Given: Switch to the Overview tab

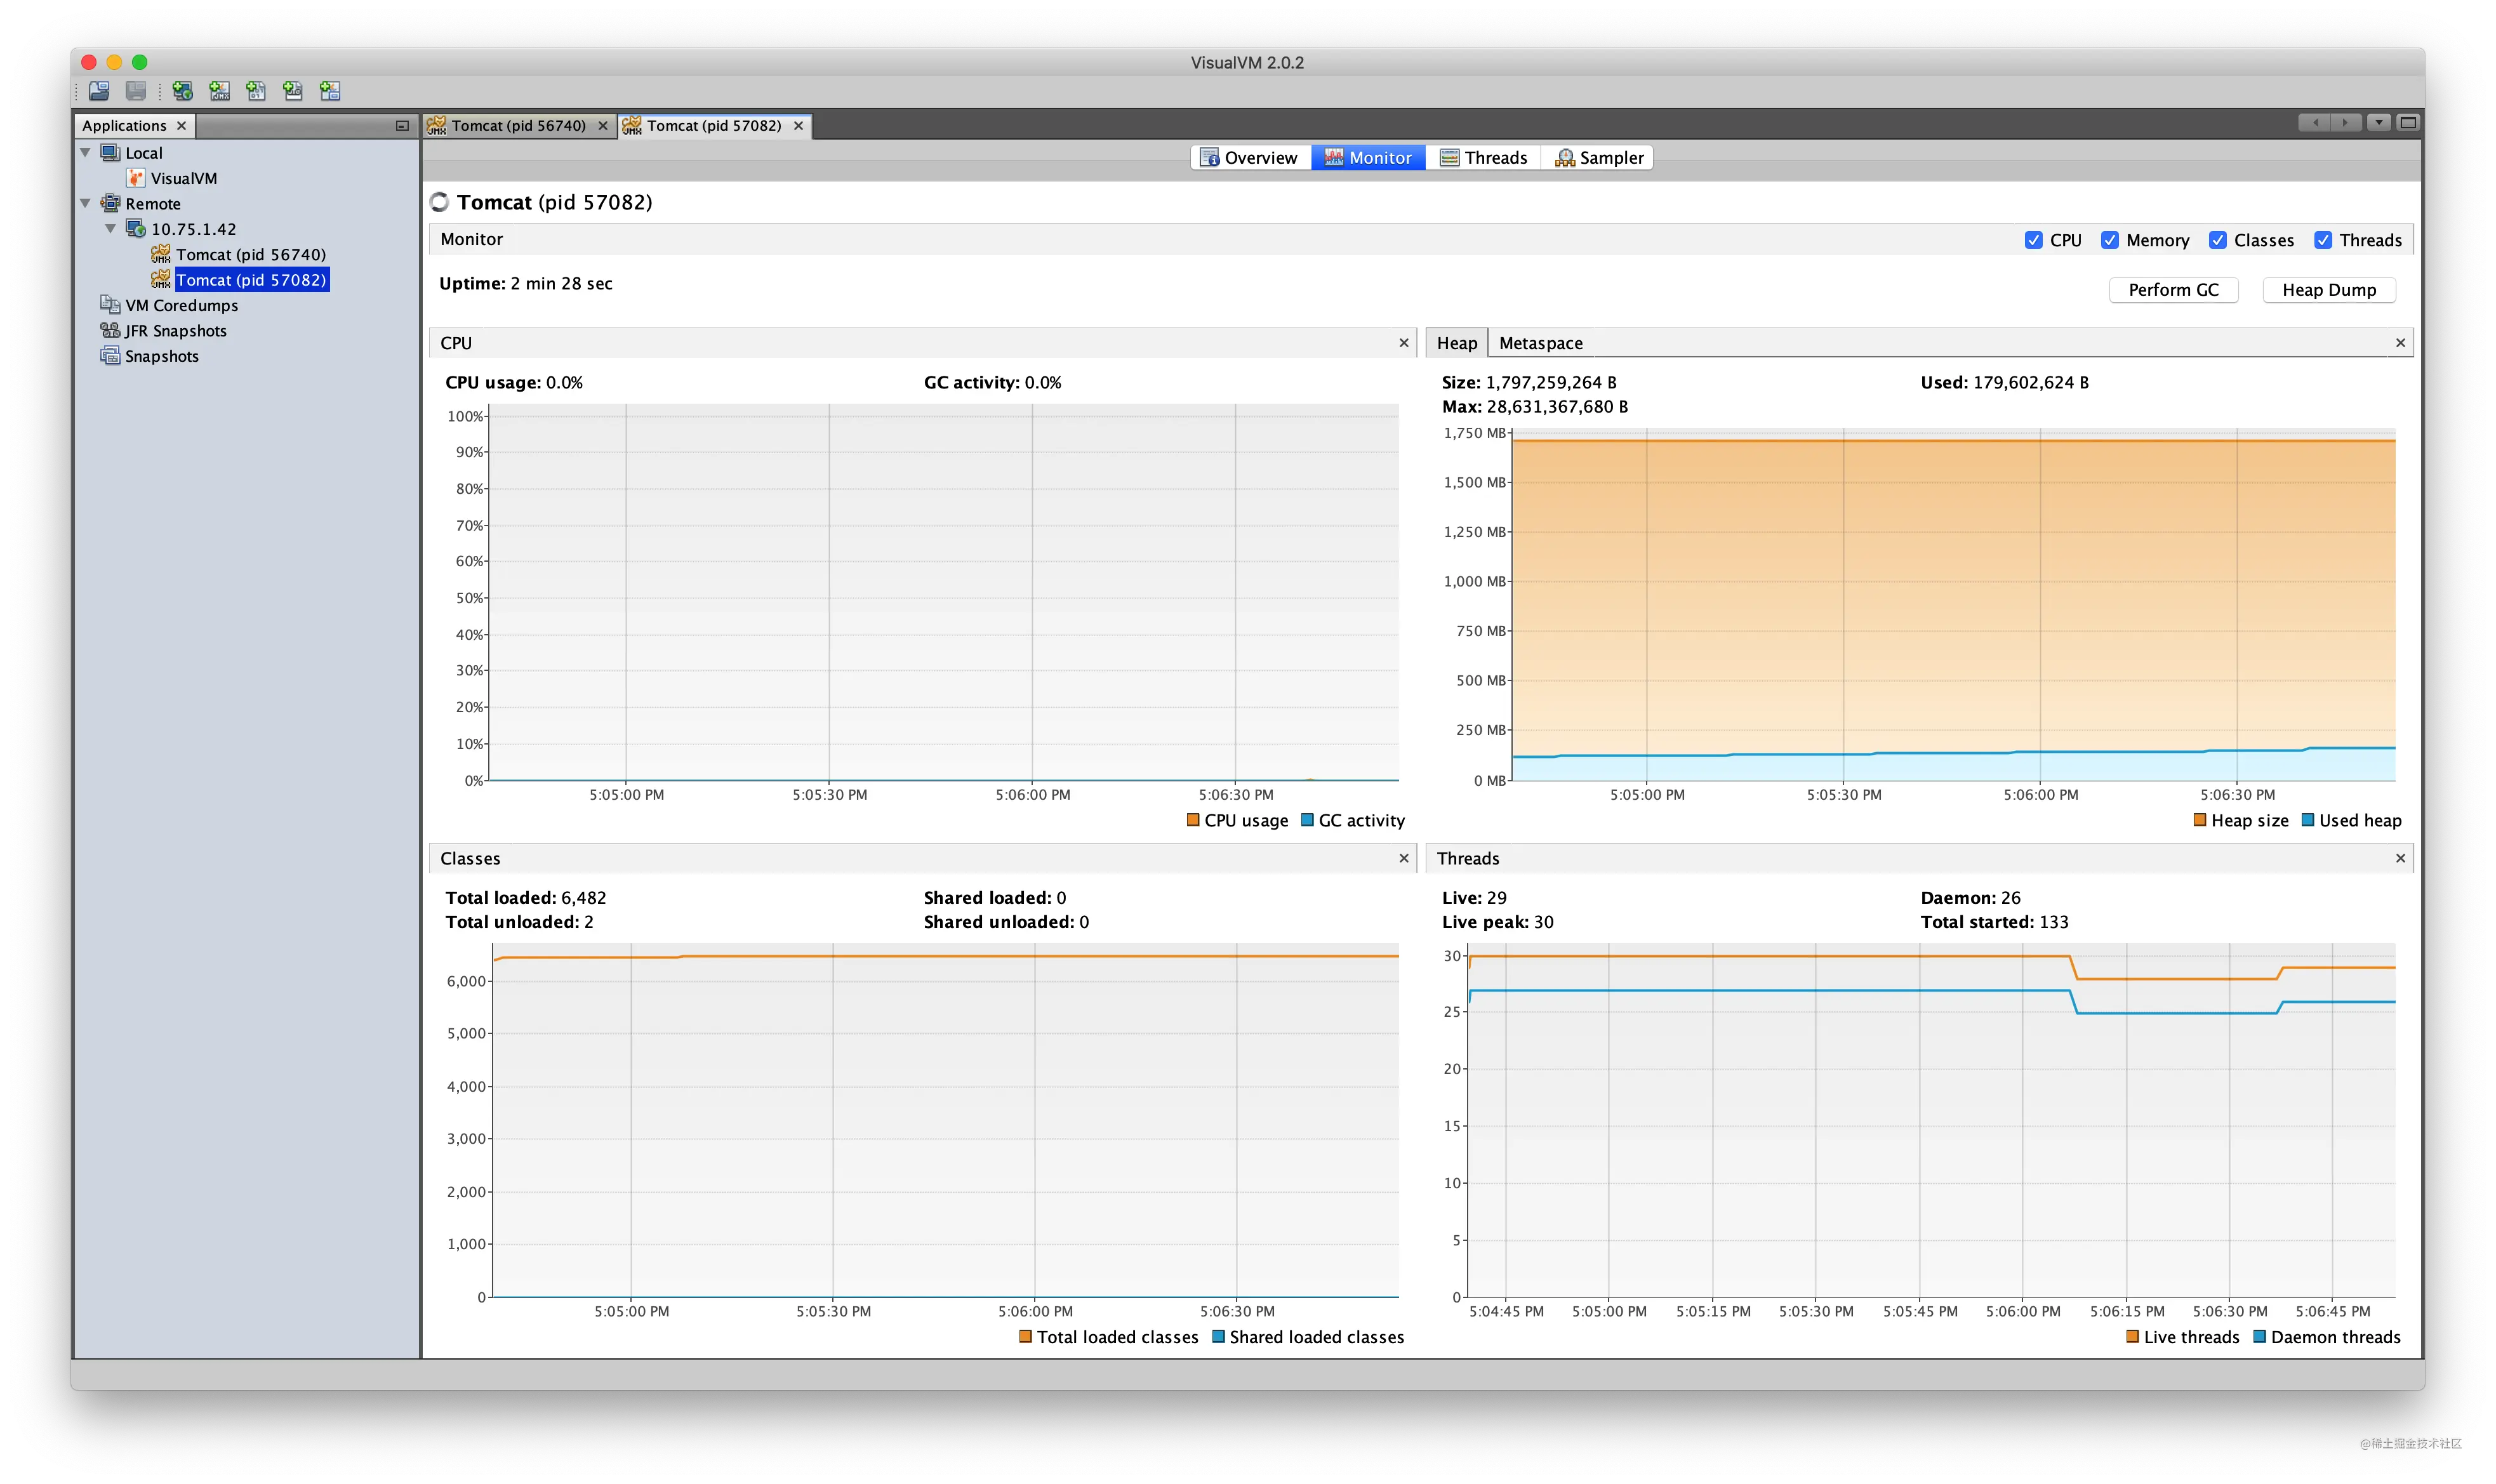Looking at the screenshot, I should tap(1250, 157).
